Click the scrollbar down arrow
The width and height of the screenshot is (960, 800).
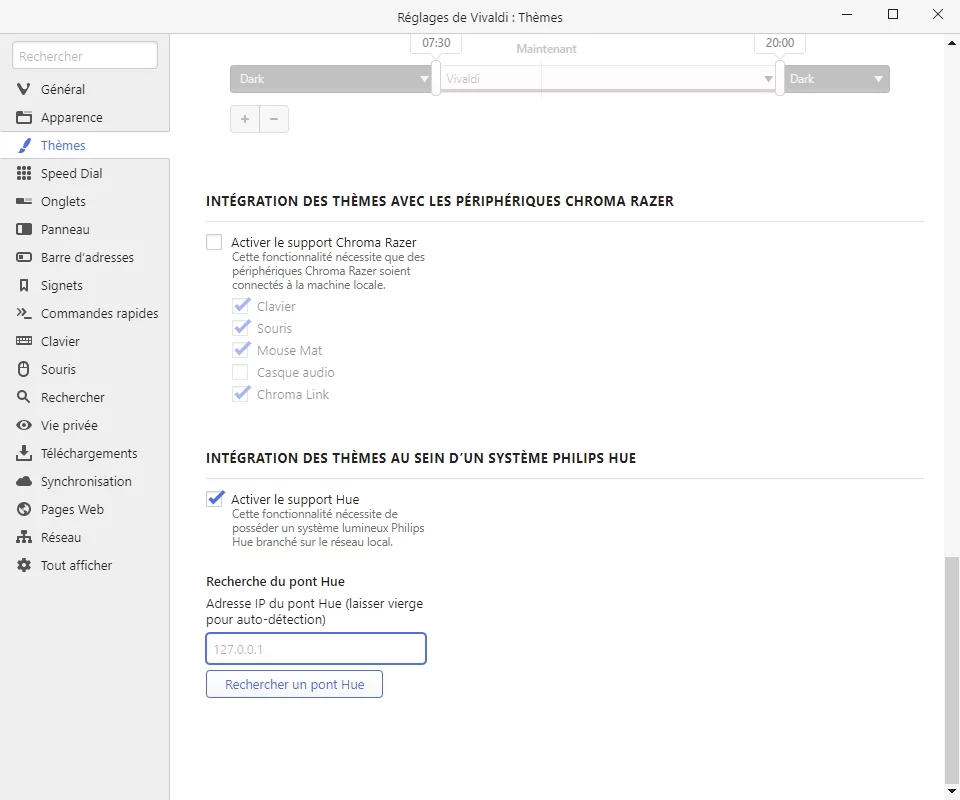tap(952, 791)
